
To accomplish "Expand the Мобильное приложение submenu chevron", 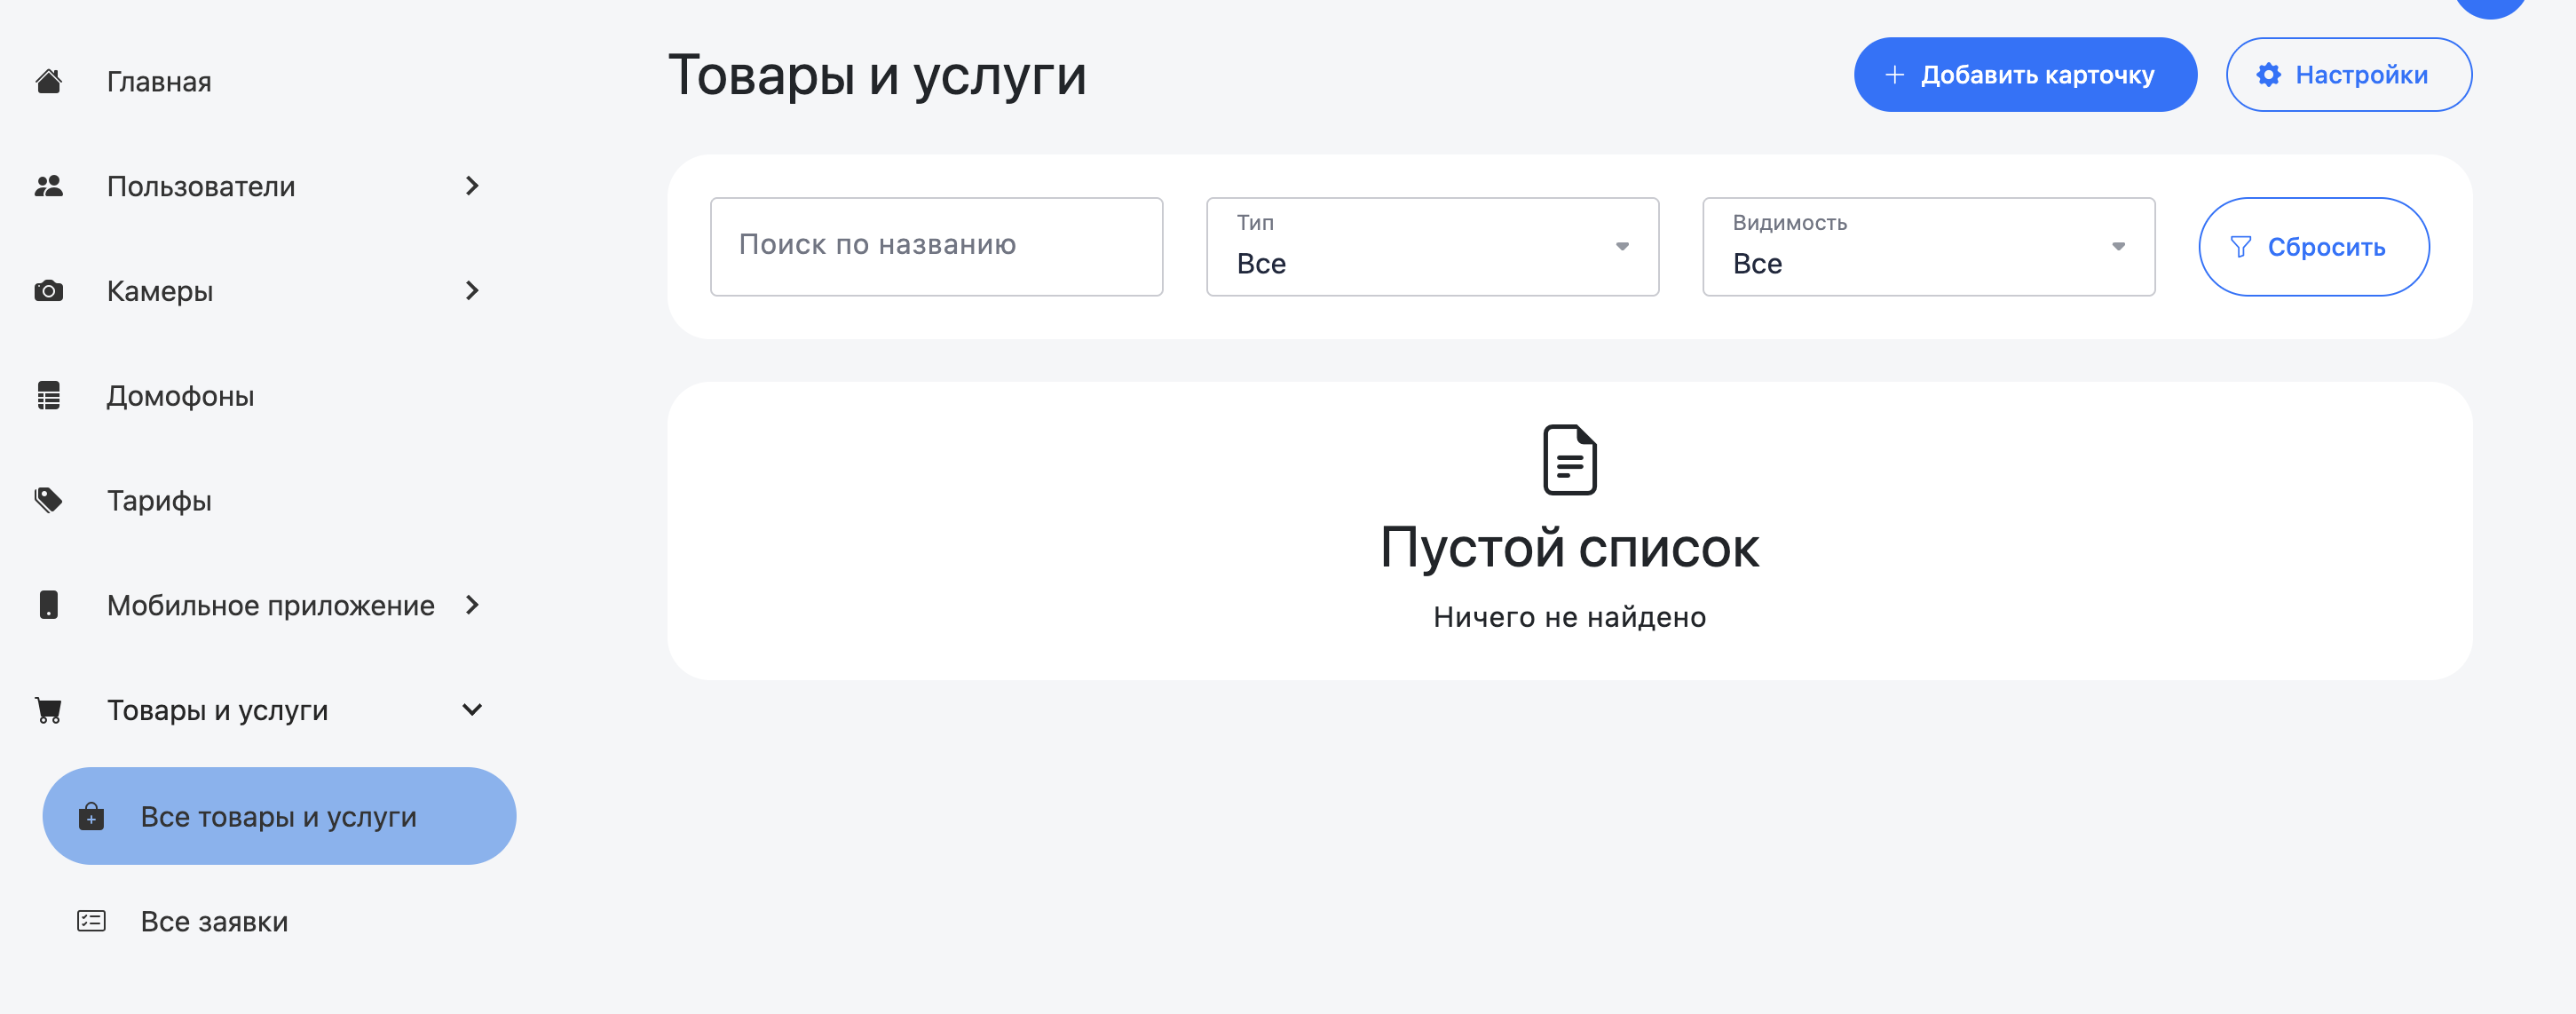I will (472, 605).
